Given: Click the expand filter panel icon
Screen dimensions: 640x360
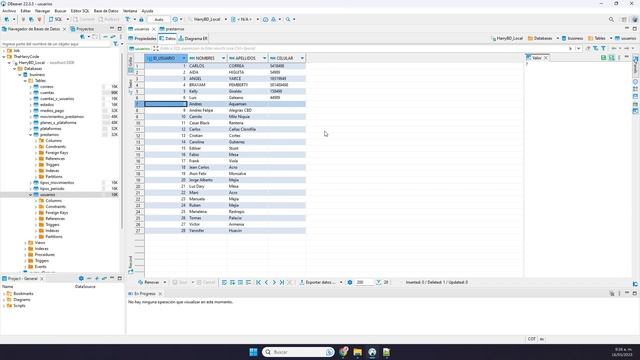Looking at the screenshot, I should click(x=156, y=48).
